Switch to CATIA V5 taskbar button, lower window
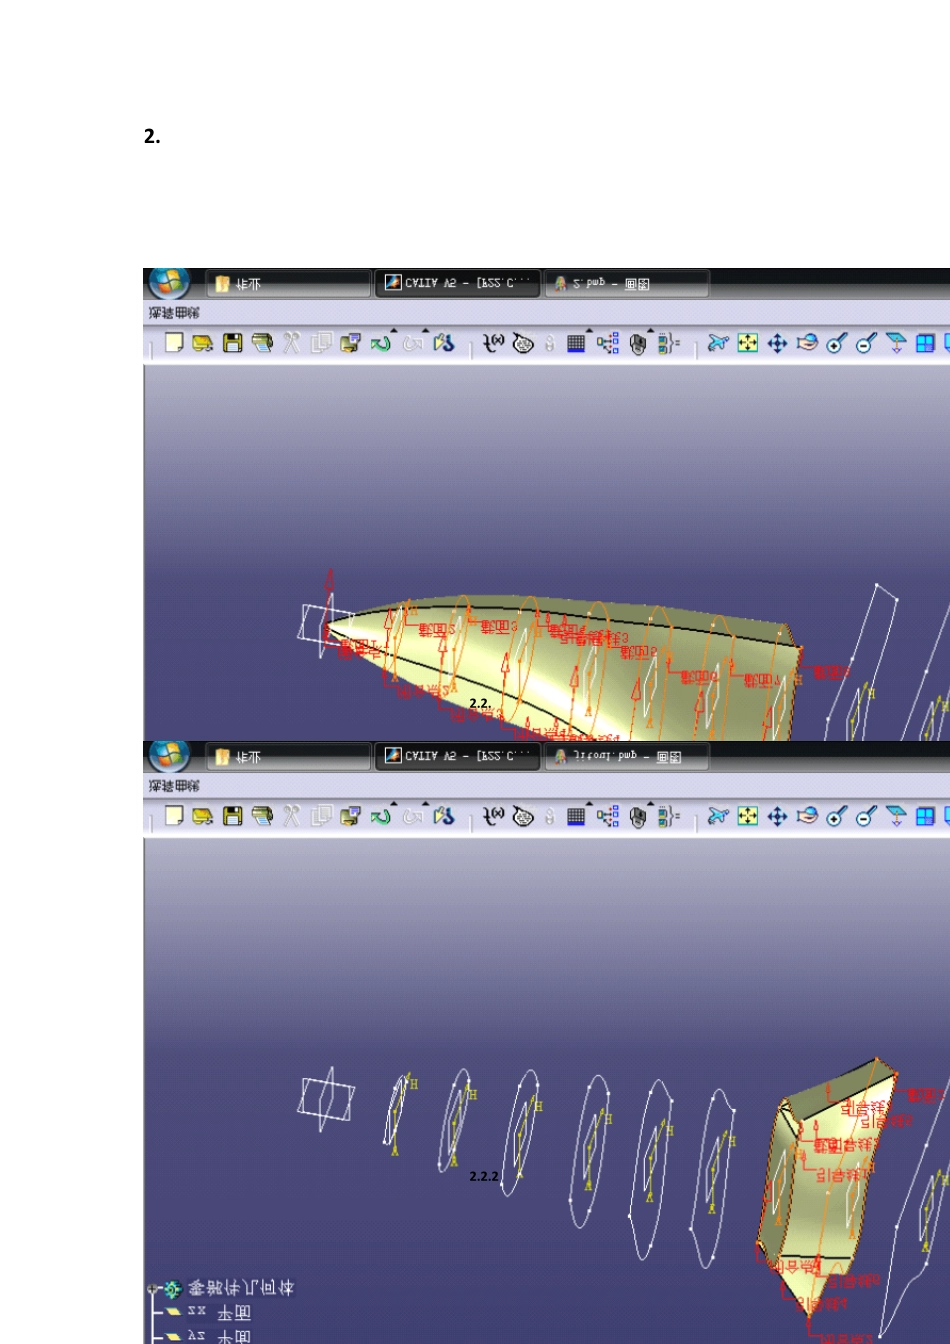Image resolution: width=950 pixels, height=1344 pixels. [457, 756]
